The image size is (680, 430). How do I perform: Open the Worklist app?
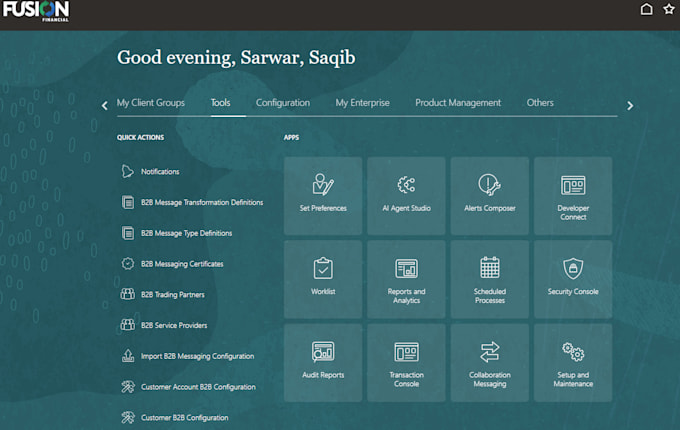click(323, 280)
